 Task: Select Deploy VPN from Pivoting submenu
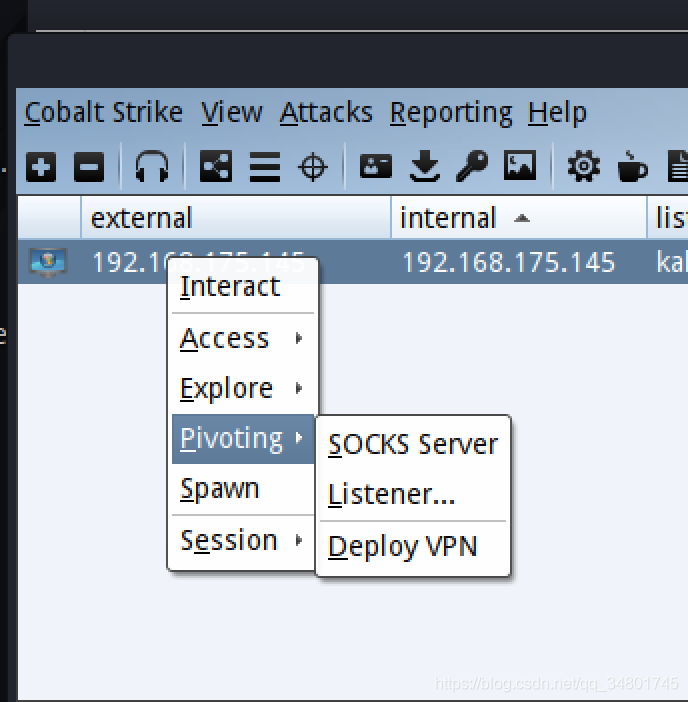pyautogui.click(x=413, y=547)
